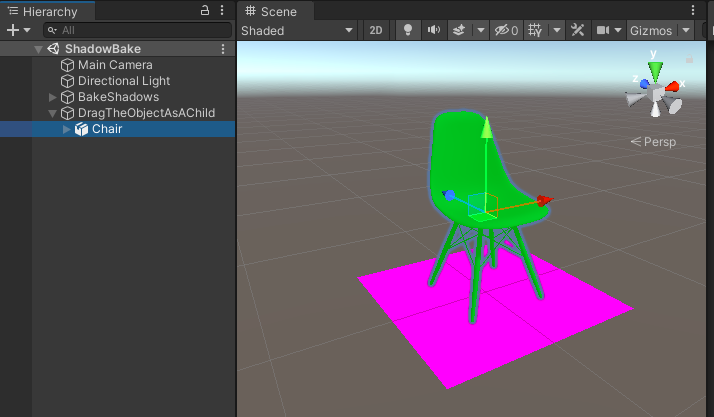Select DragTheObjectAsAChild object
The width and height of the screenshot is (714, 417).
pos(146,113)
